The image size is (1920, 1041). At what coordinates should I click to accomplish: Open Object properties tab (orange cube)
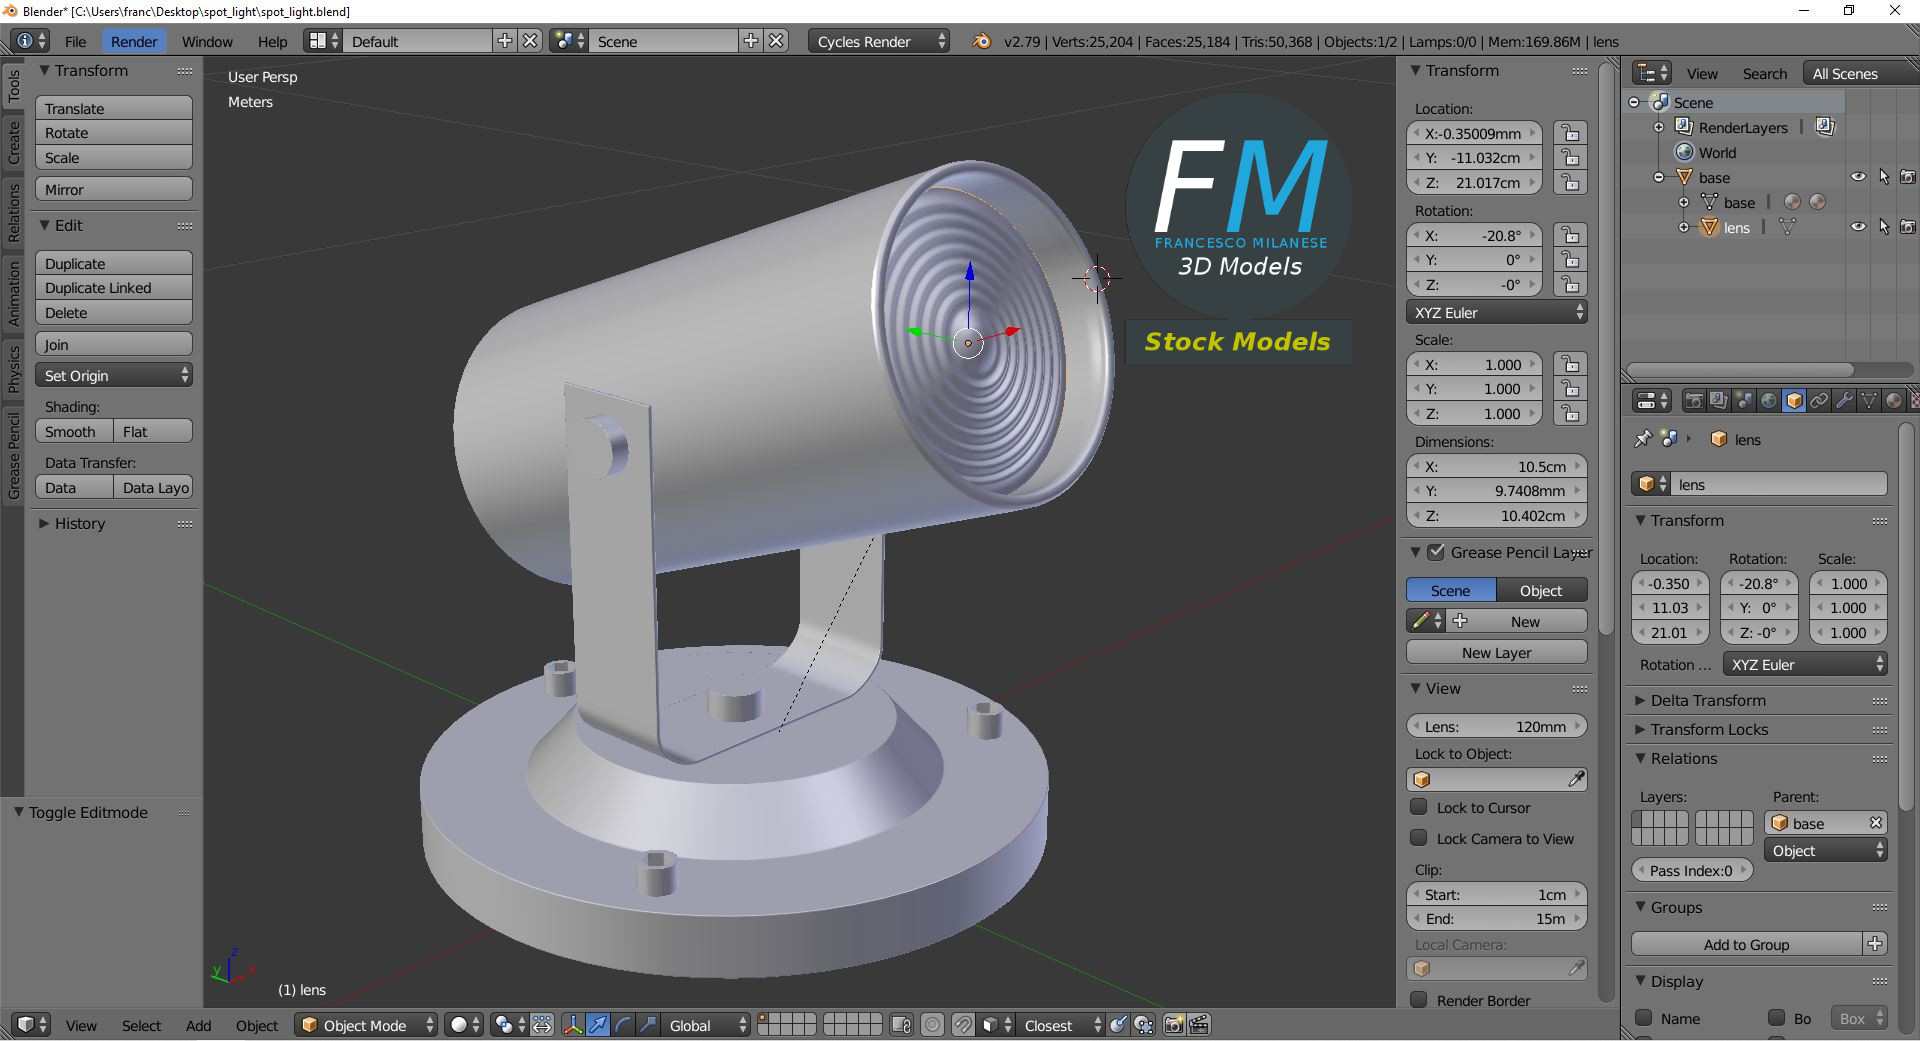pos(1794,401)
